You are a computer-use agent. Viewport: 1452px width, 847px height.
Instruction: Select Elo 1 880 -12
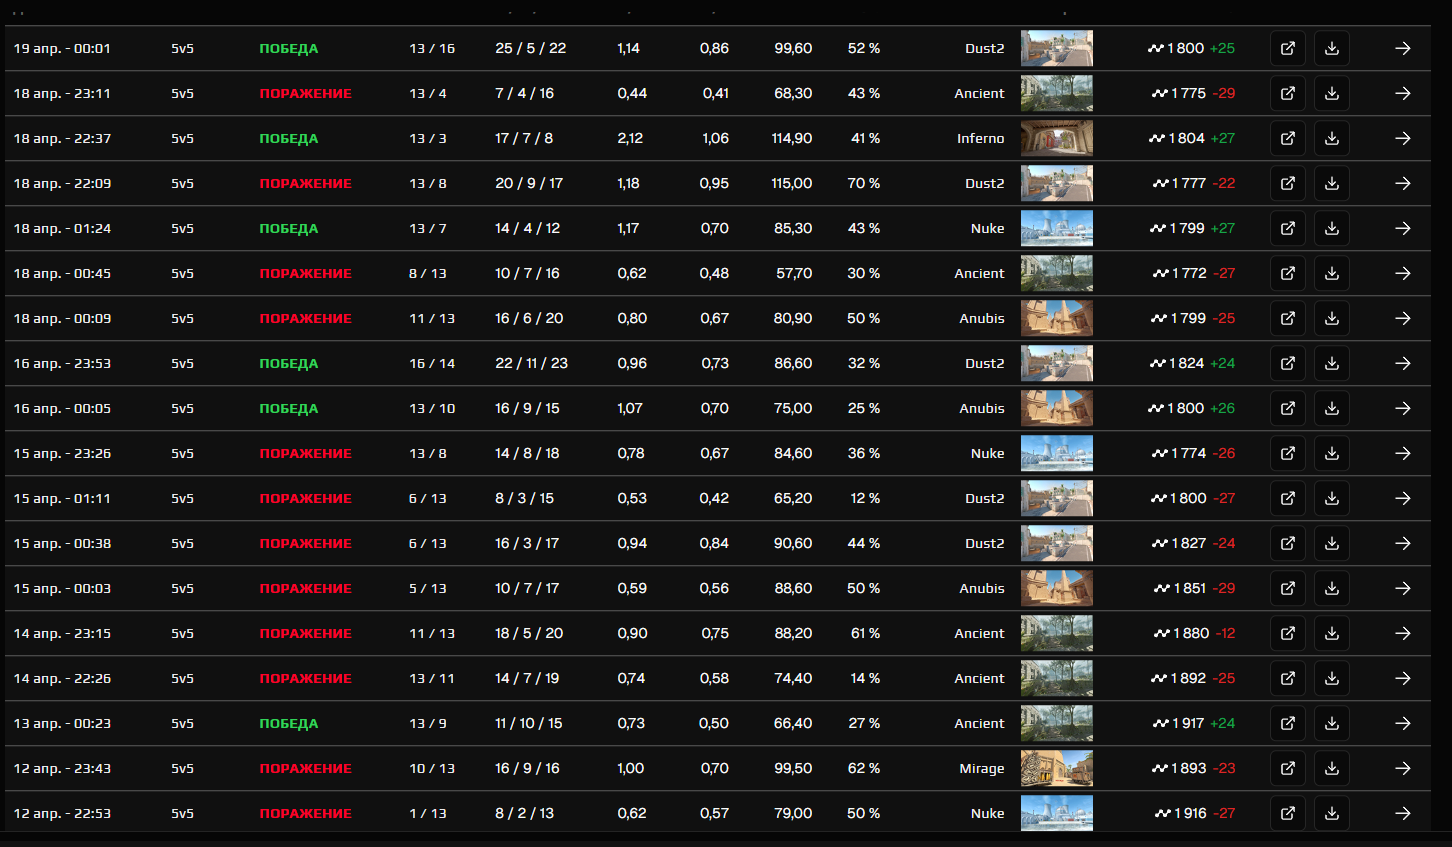[1194, 633]
